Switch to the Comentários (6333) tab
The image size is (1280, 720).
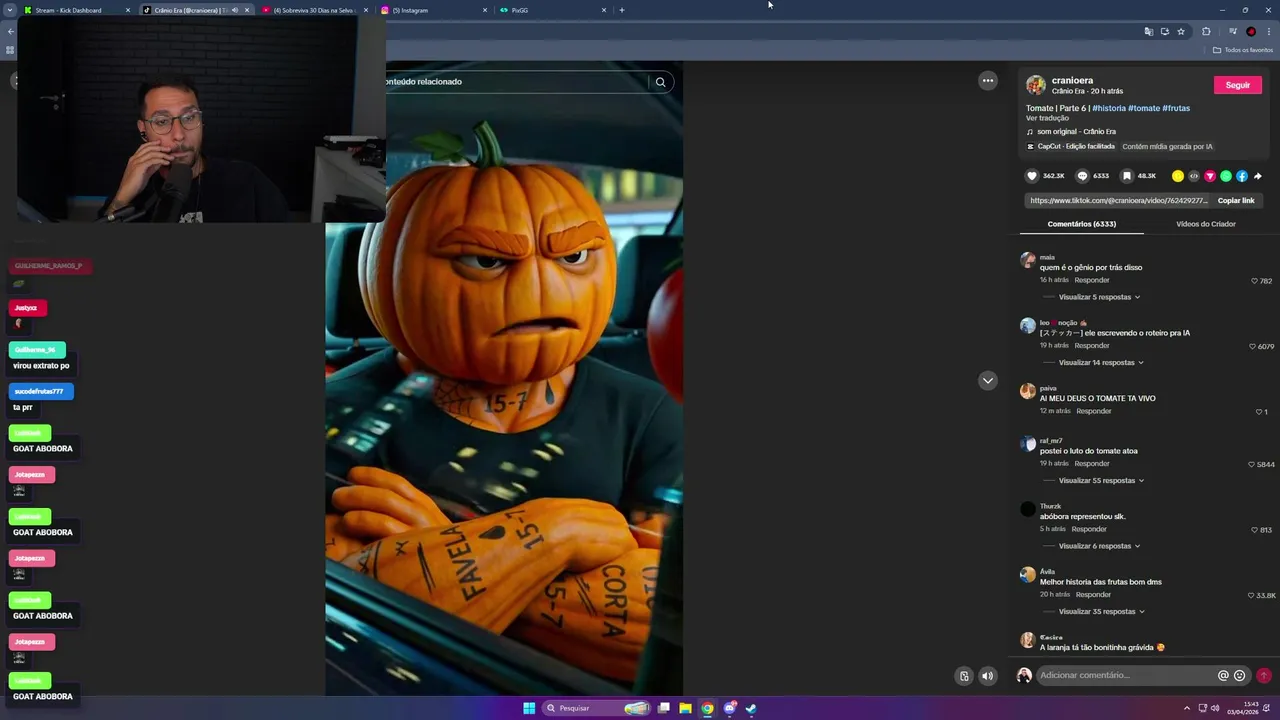(1082, 224)
